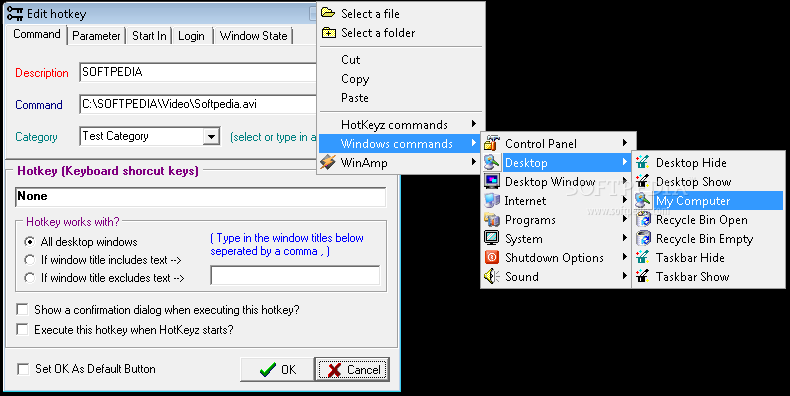The height and width of the screenshot is (396, 790).
Task: Expand System submenu arrow
Action: point(625,238)
